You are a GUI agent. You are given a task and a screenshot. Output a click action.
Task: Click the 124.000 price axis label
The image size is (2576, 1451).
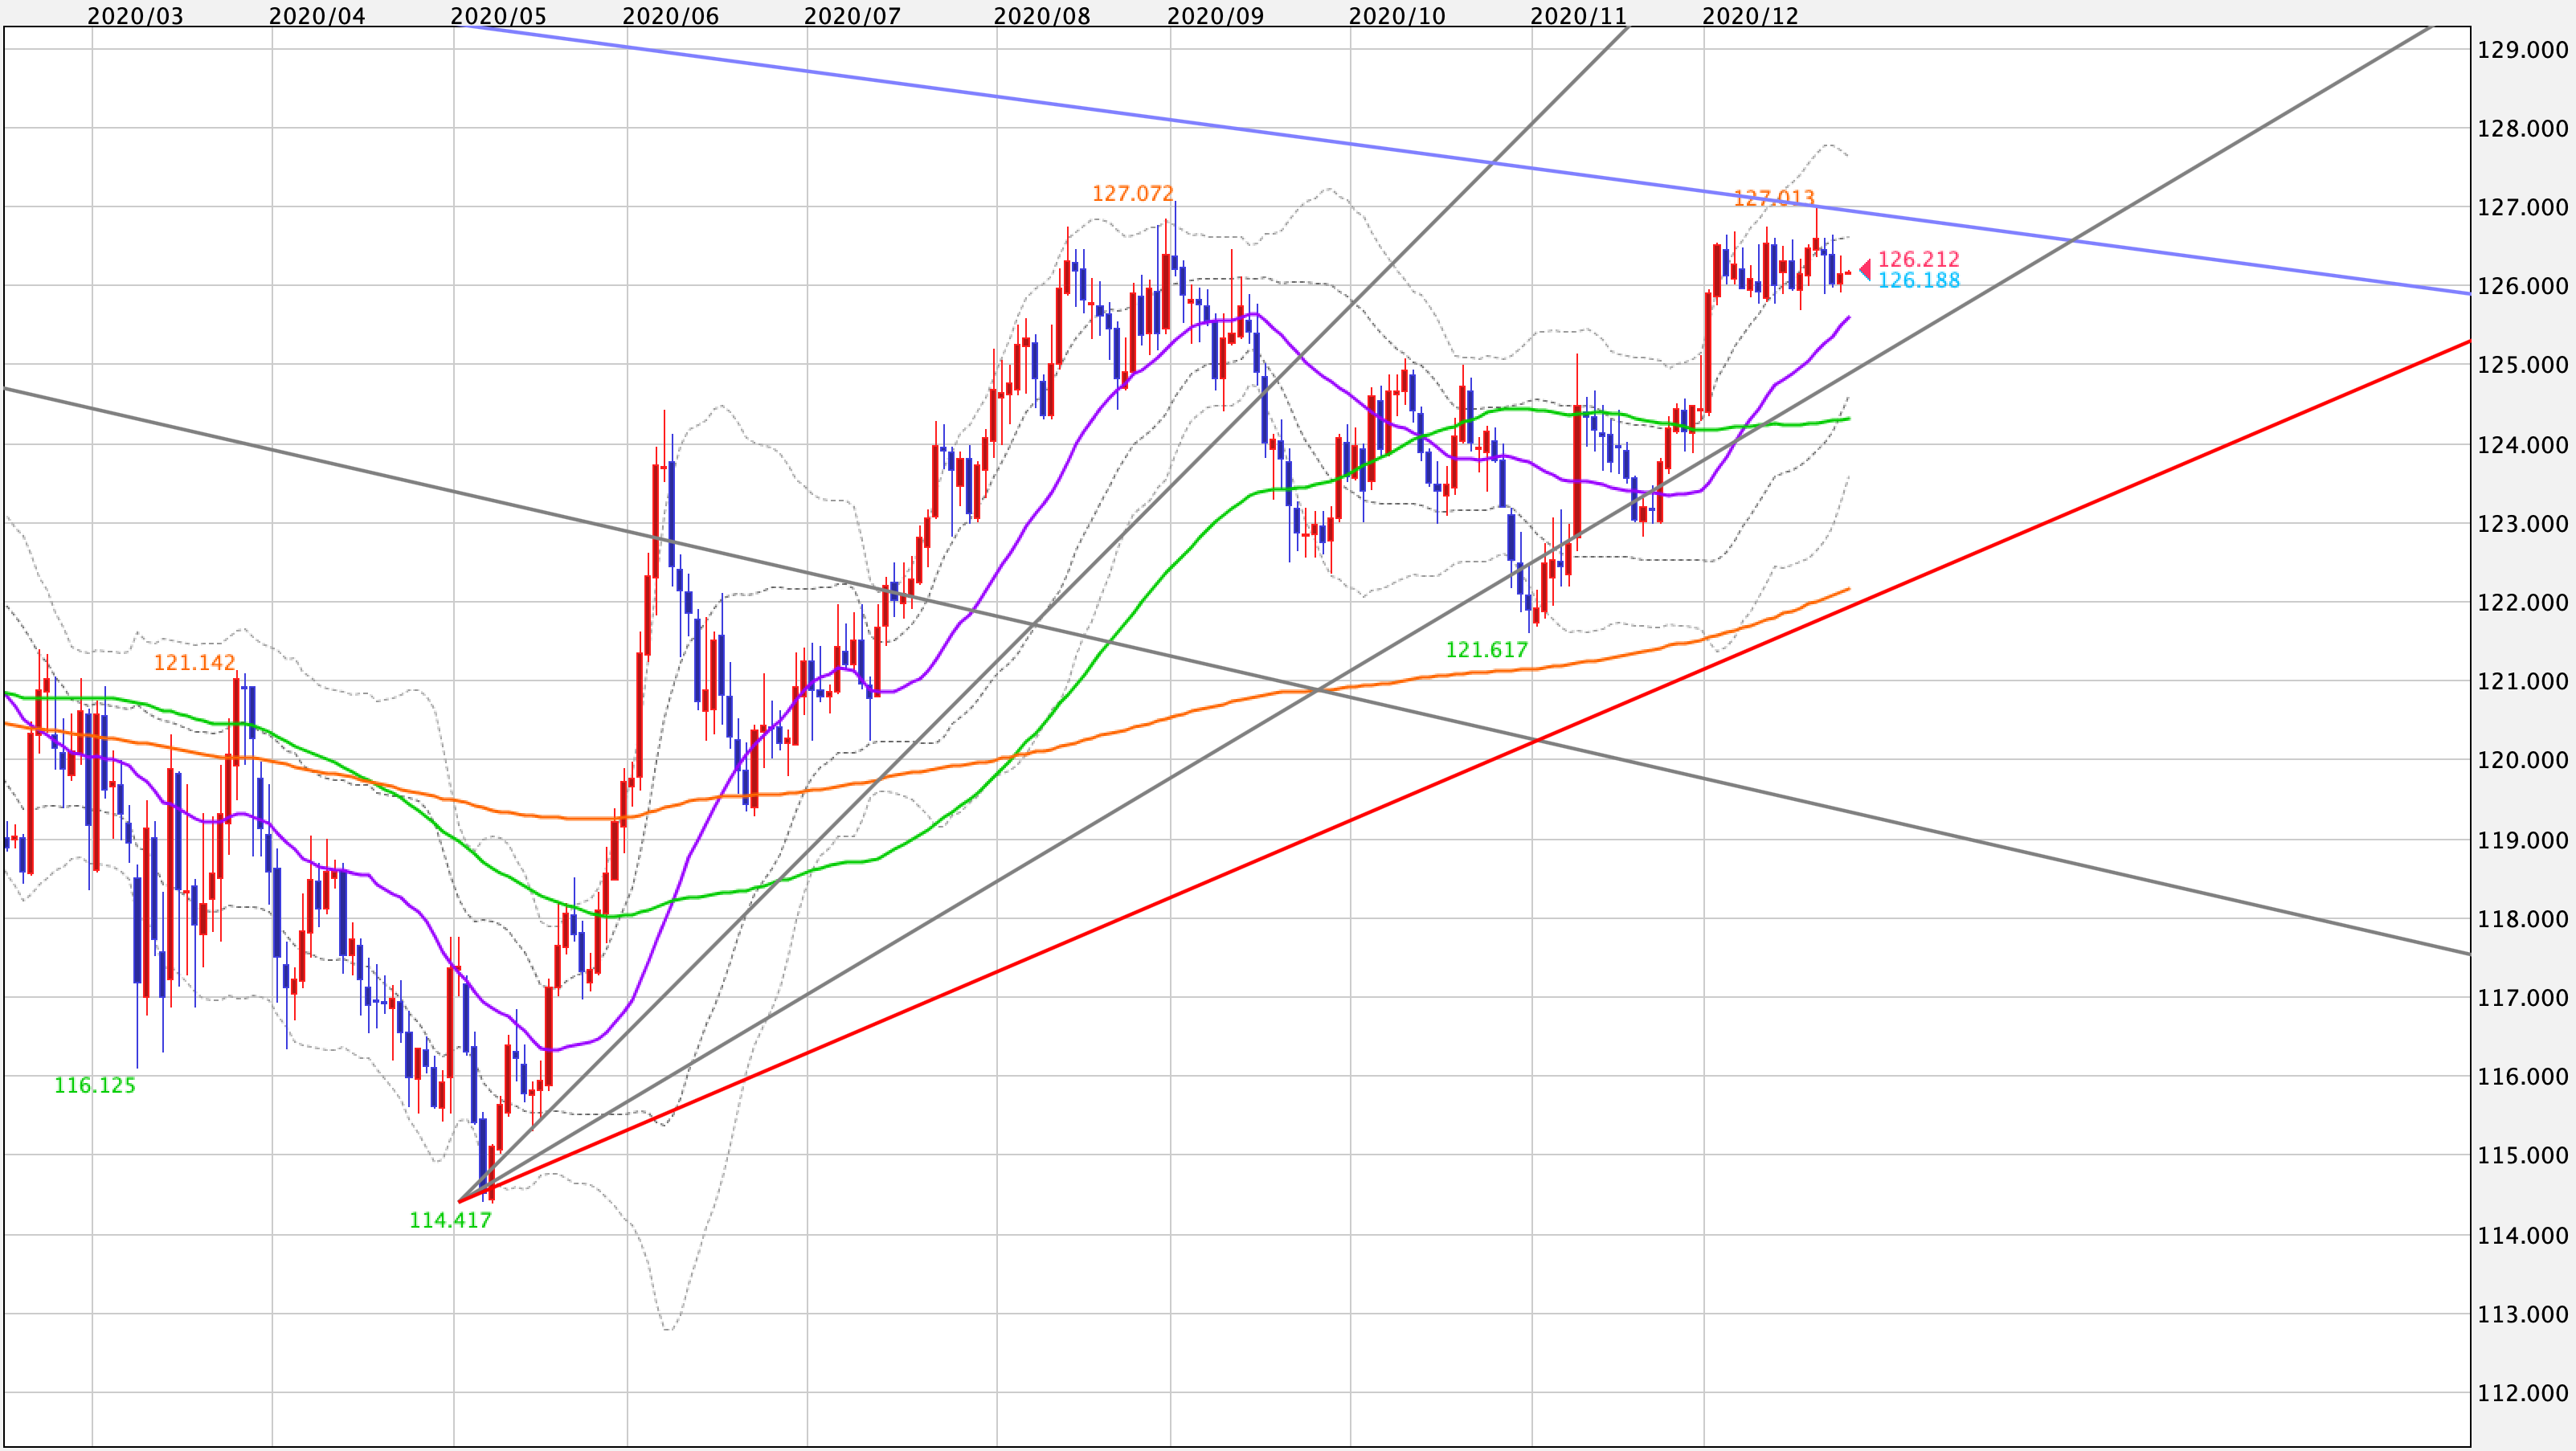2522,445
